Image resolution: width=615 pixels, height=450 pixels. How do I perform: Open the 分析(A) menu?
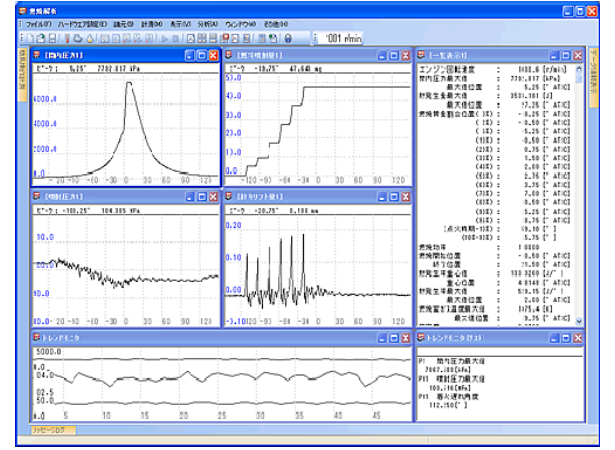[x=207, y=23]
